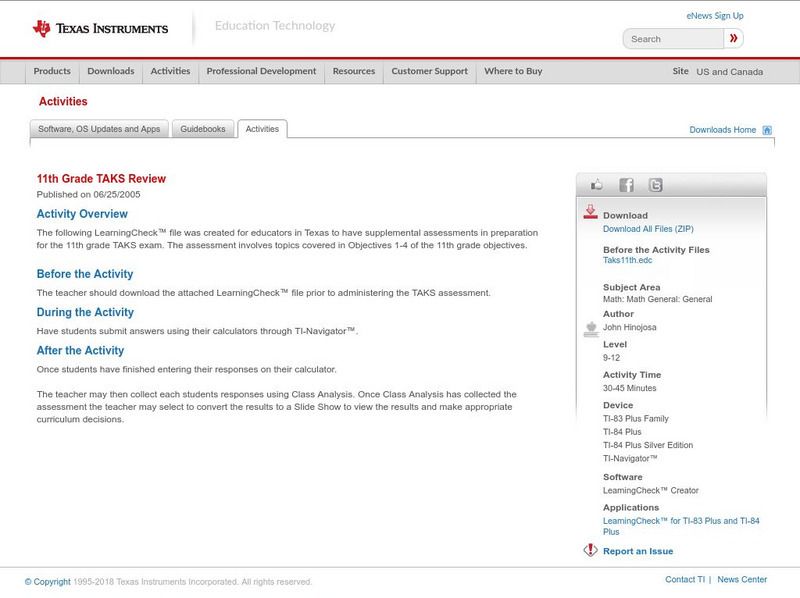Click the 11th Grade TAKS Review title
The width and height of the screenshot is (800, 598).
pyautogui.click(x=101, y=179)
